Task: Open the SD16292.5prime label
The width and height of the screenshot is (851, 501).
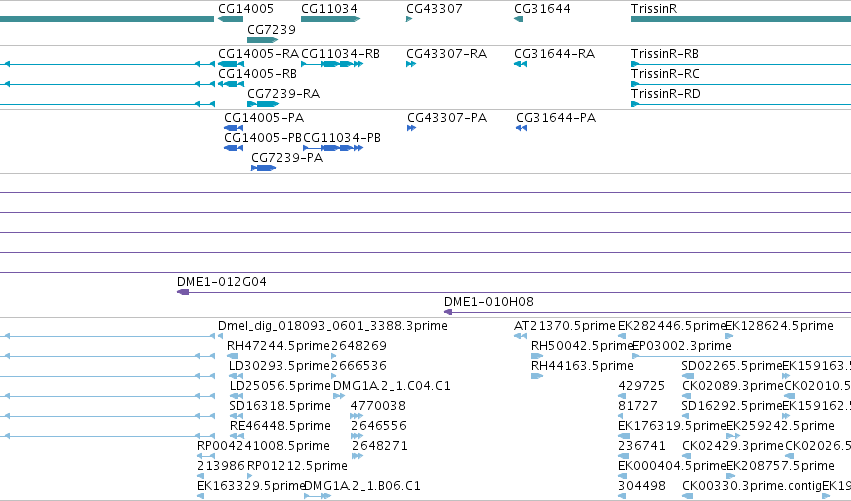Action: (x=732, y=406)
